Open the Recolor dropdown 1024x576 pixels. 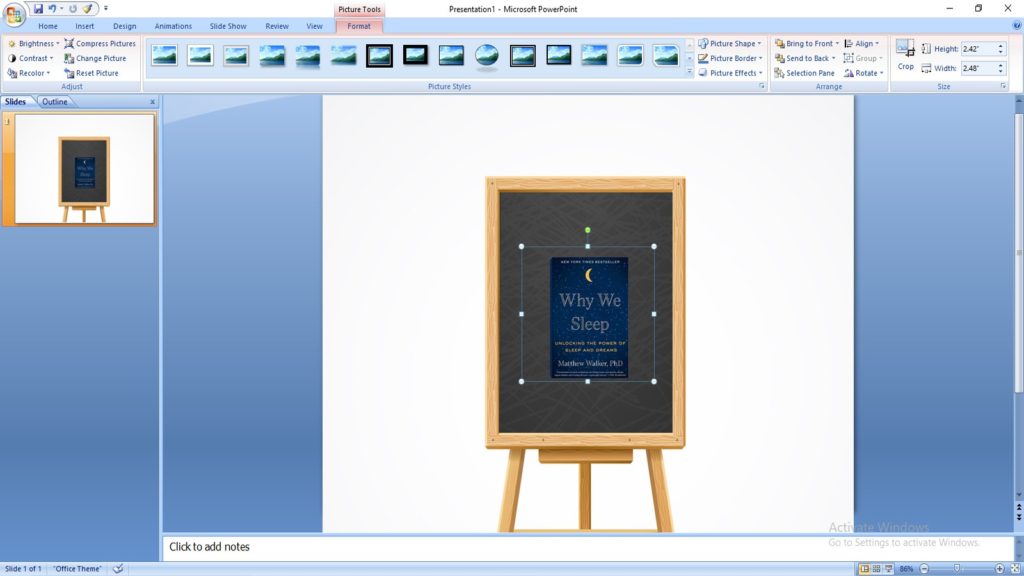29,73
